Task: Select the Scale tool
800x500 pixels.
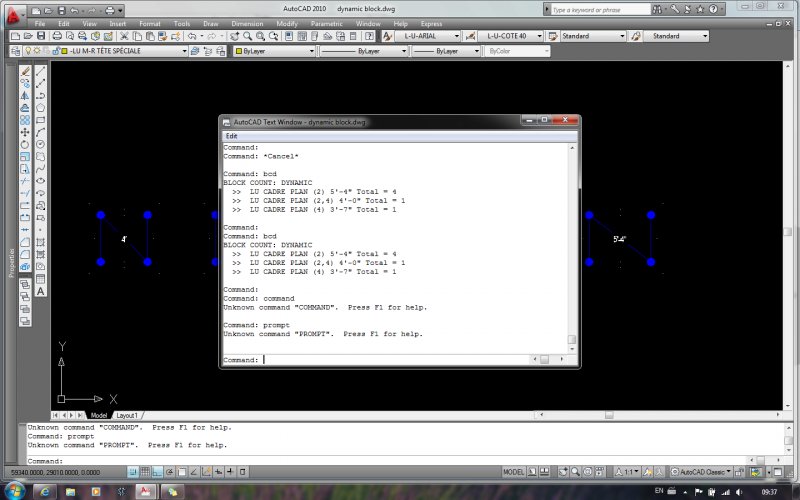Action: (x=24, y=157)
